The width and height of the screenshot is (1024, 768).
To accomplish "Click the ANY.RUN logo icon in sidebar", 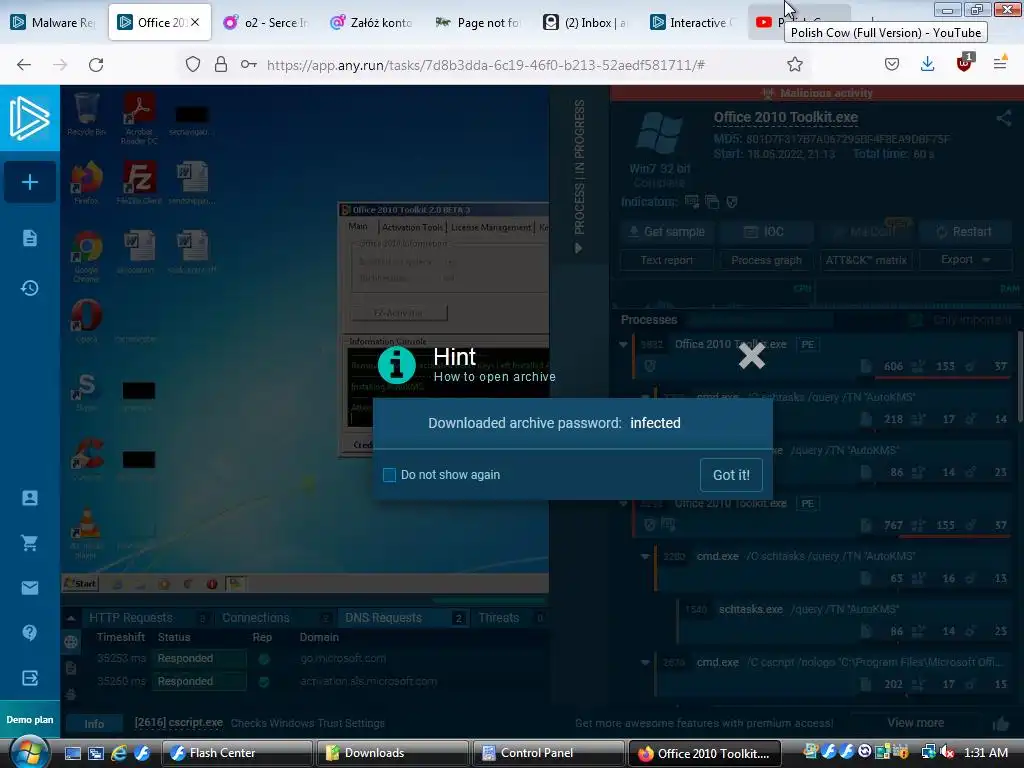I will 29,118.
